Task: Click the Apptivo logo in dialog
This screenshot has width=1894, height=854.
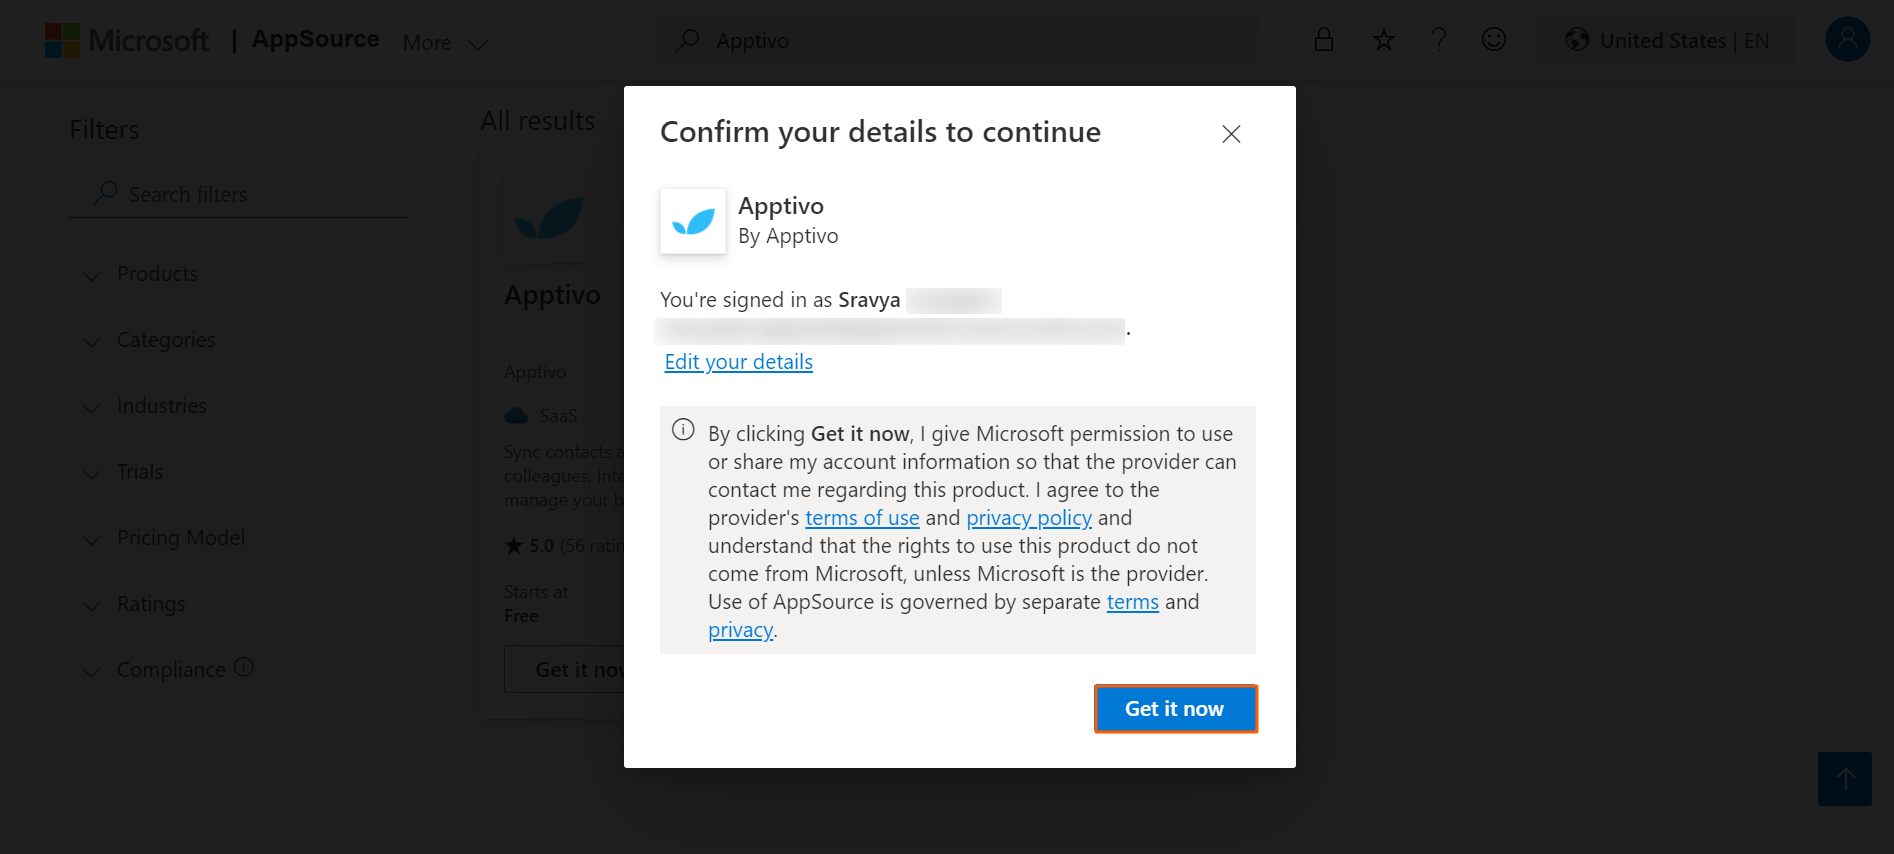Action: coord(693,221)
